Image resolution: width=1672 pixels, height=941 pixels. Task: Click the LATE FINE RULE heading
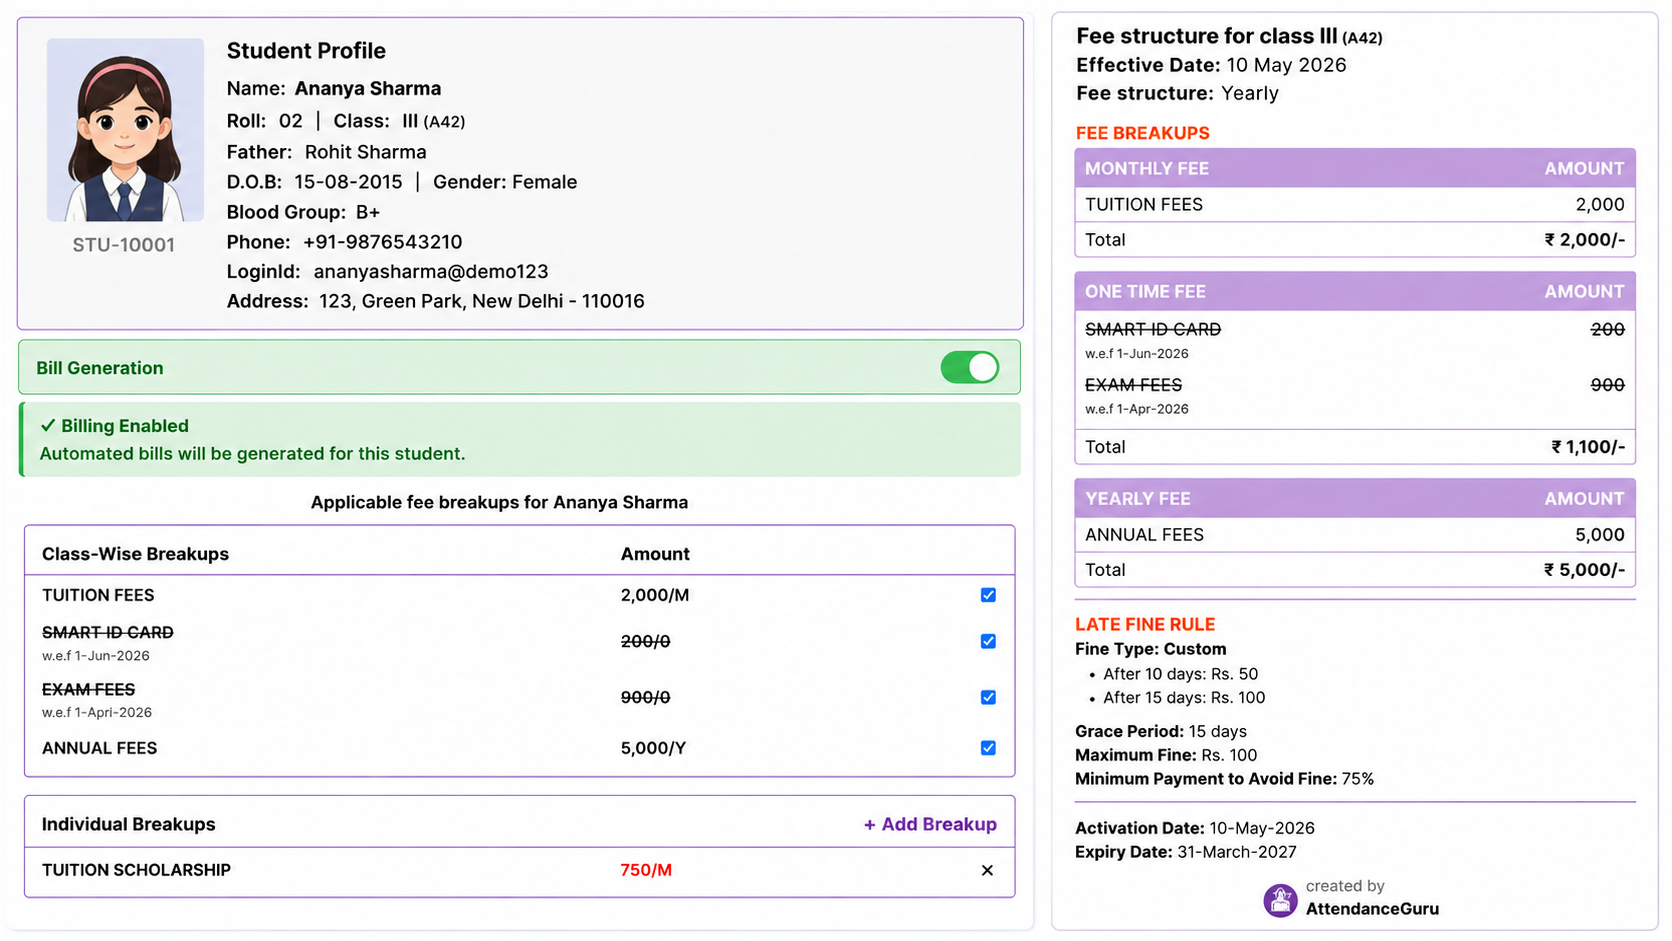(1145, 624)
